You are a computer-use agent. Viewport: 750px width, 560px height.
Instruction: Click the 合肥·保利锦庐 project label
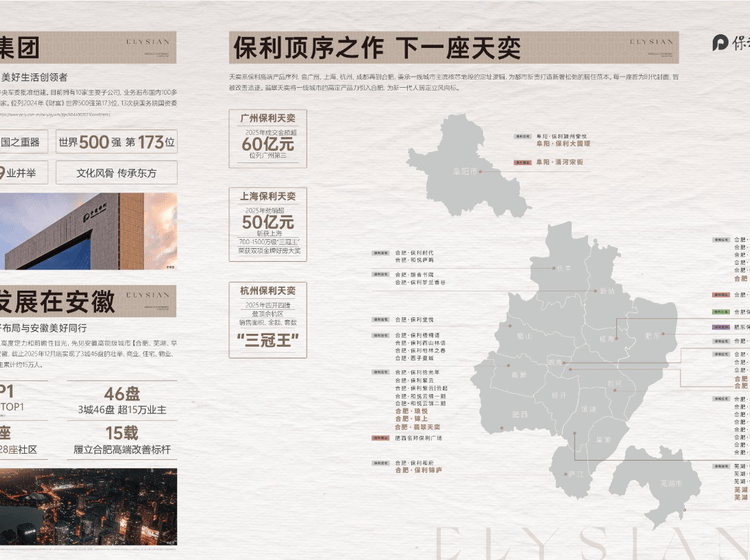tap(419, 470)
